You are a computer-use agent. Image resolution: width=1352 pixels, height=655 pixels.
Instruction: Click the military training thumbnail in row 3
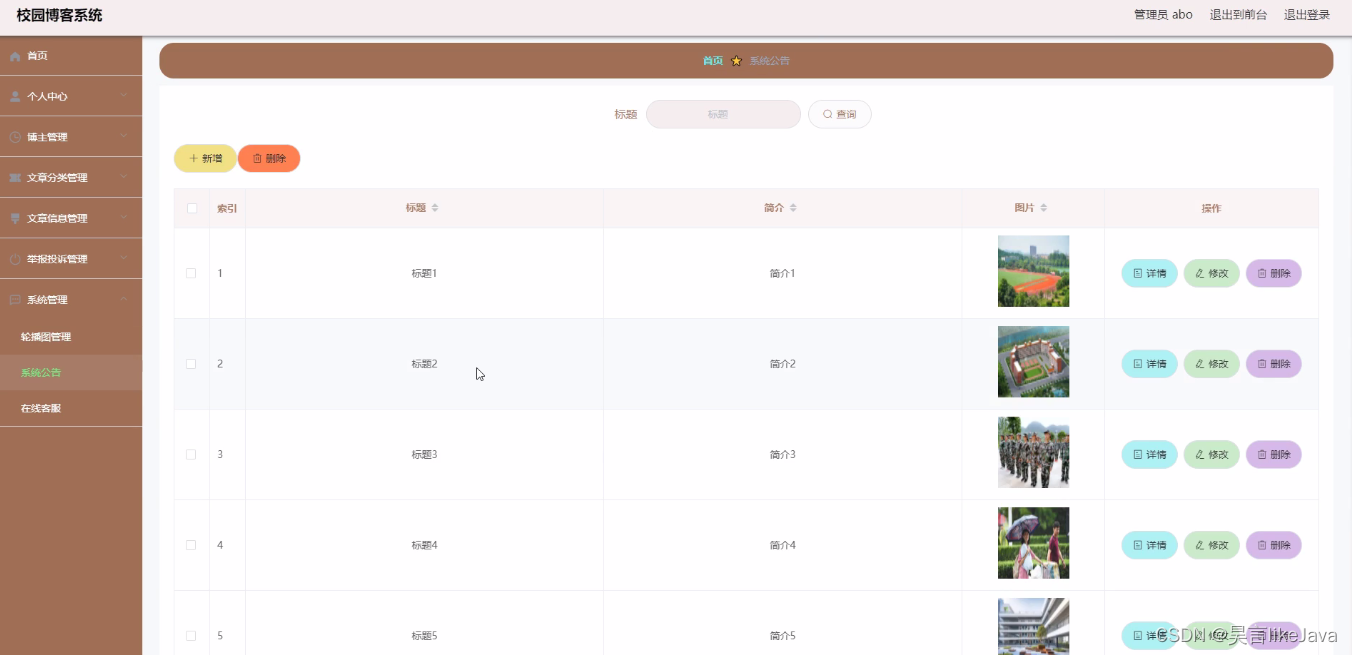coord(1033,452)
